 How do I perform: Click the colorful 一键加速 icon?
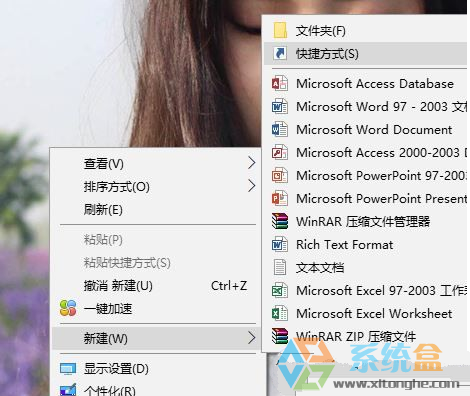tap(68, 308)
